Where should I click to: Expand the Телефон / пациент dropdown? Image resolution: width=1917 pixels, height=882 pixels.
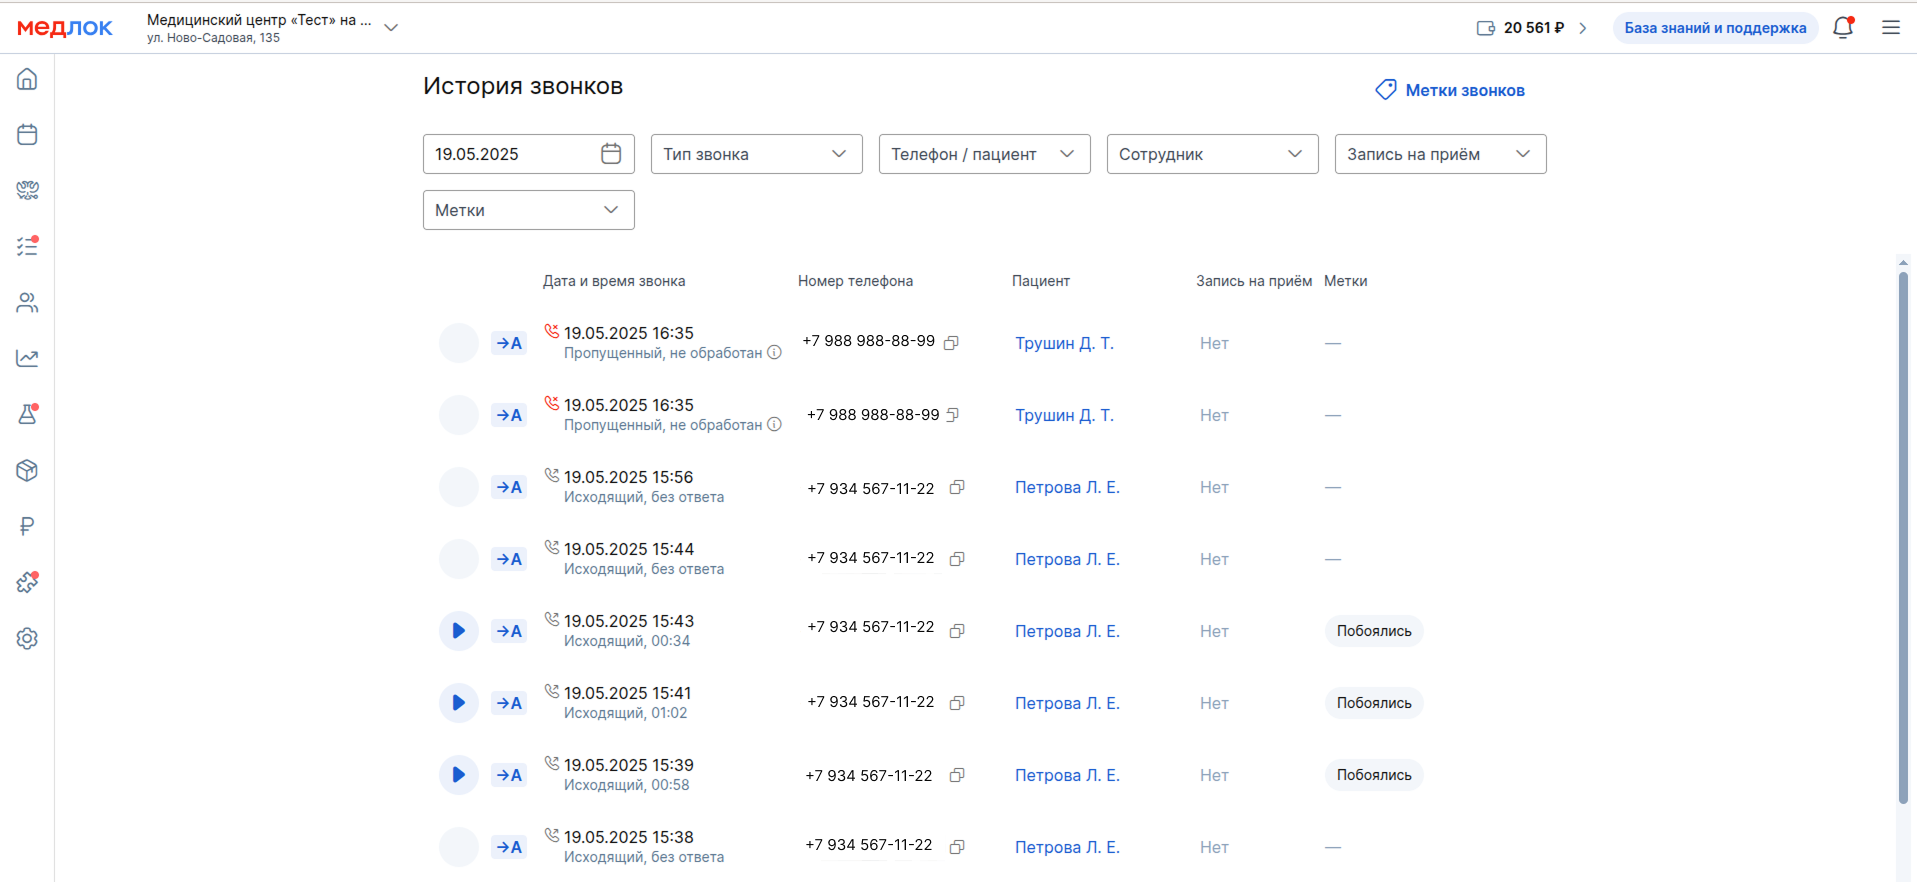pyautogui.click(x=985, y=154)
